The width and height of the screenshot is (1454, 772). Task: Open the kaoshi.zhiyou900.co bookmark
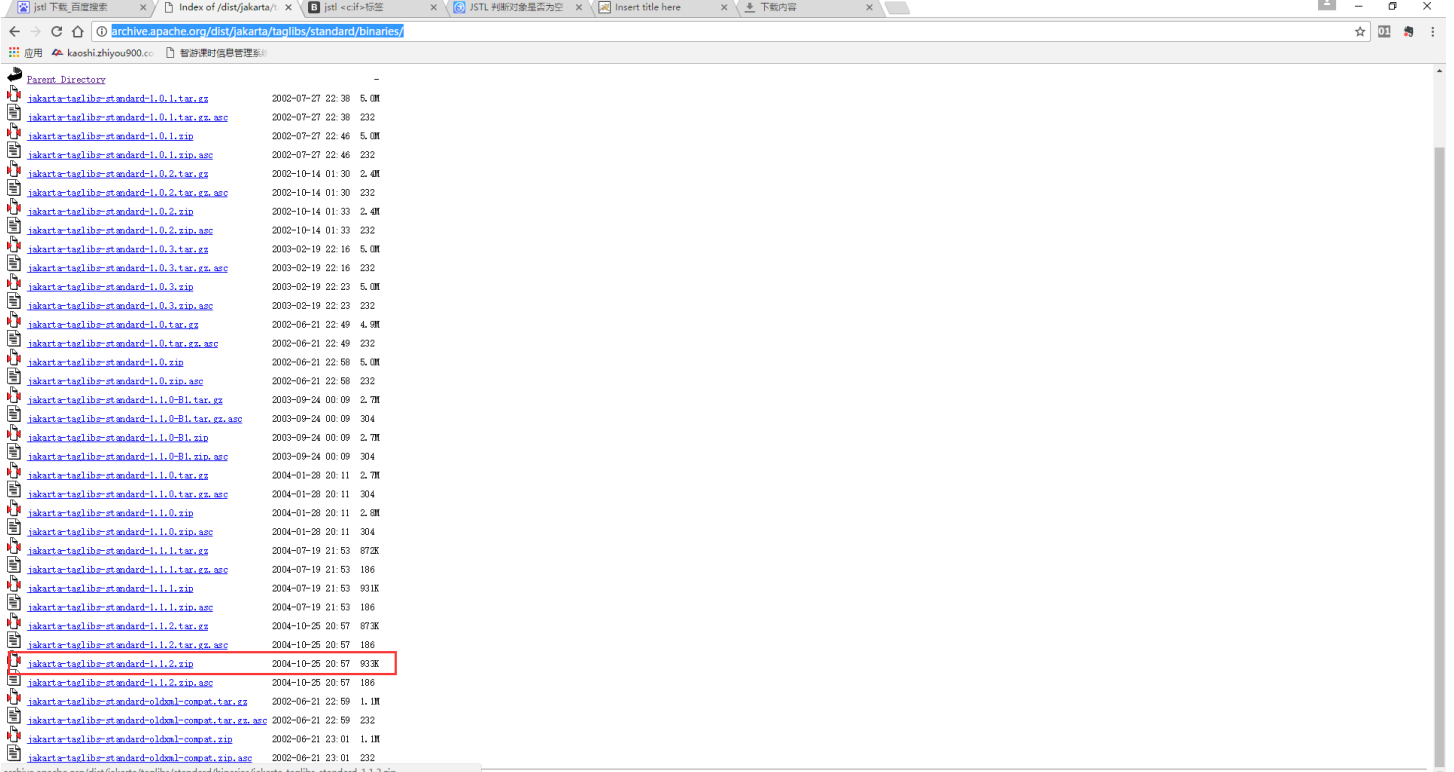point(102,53)
